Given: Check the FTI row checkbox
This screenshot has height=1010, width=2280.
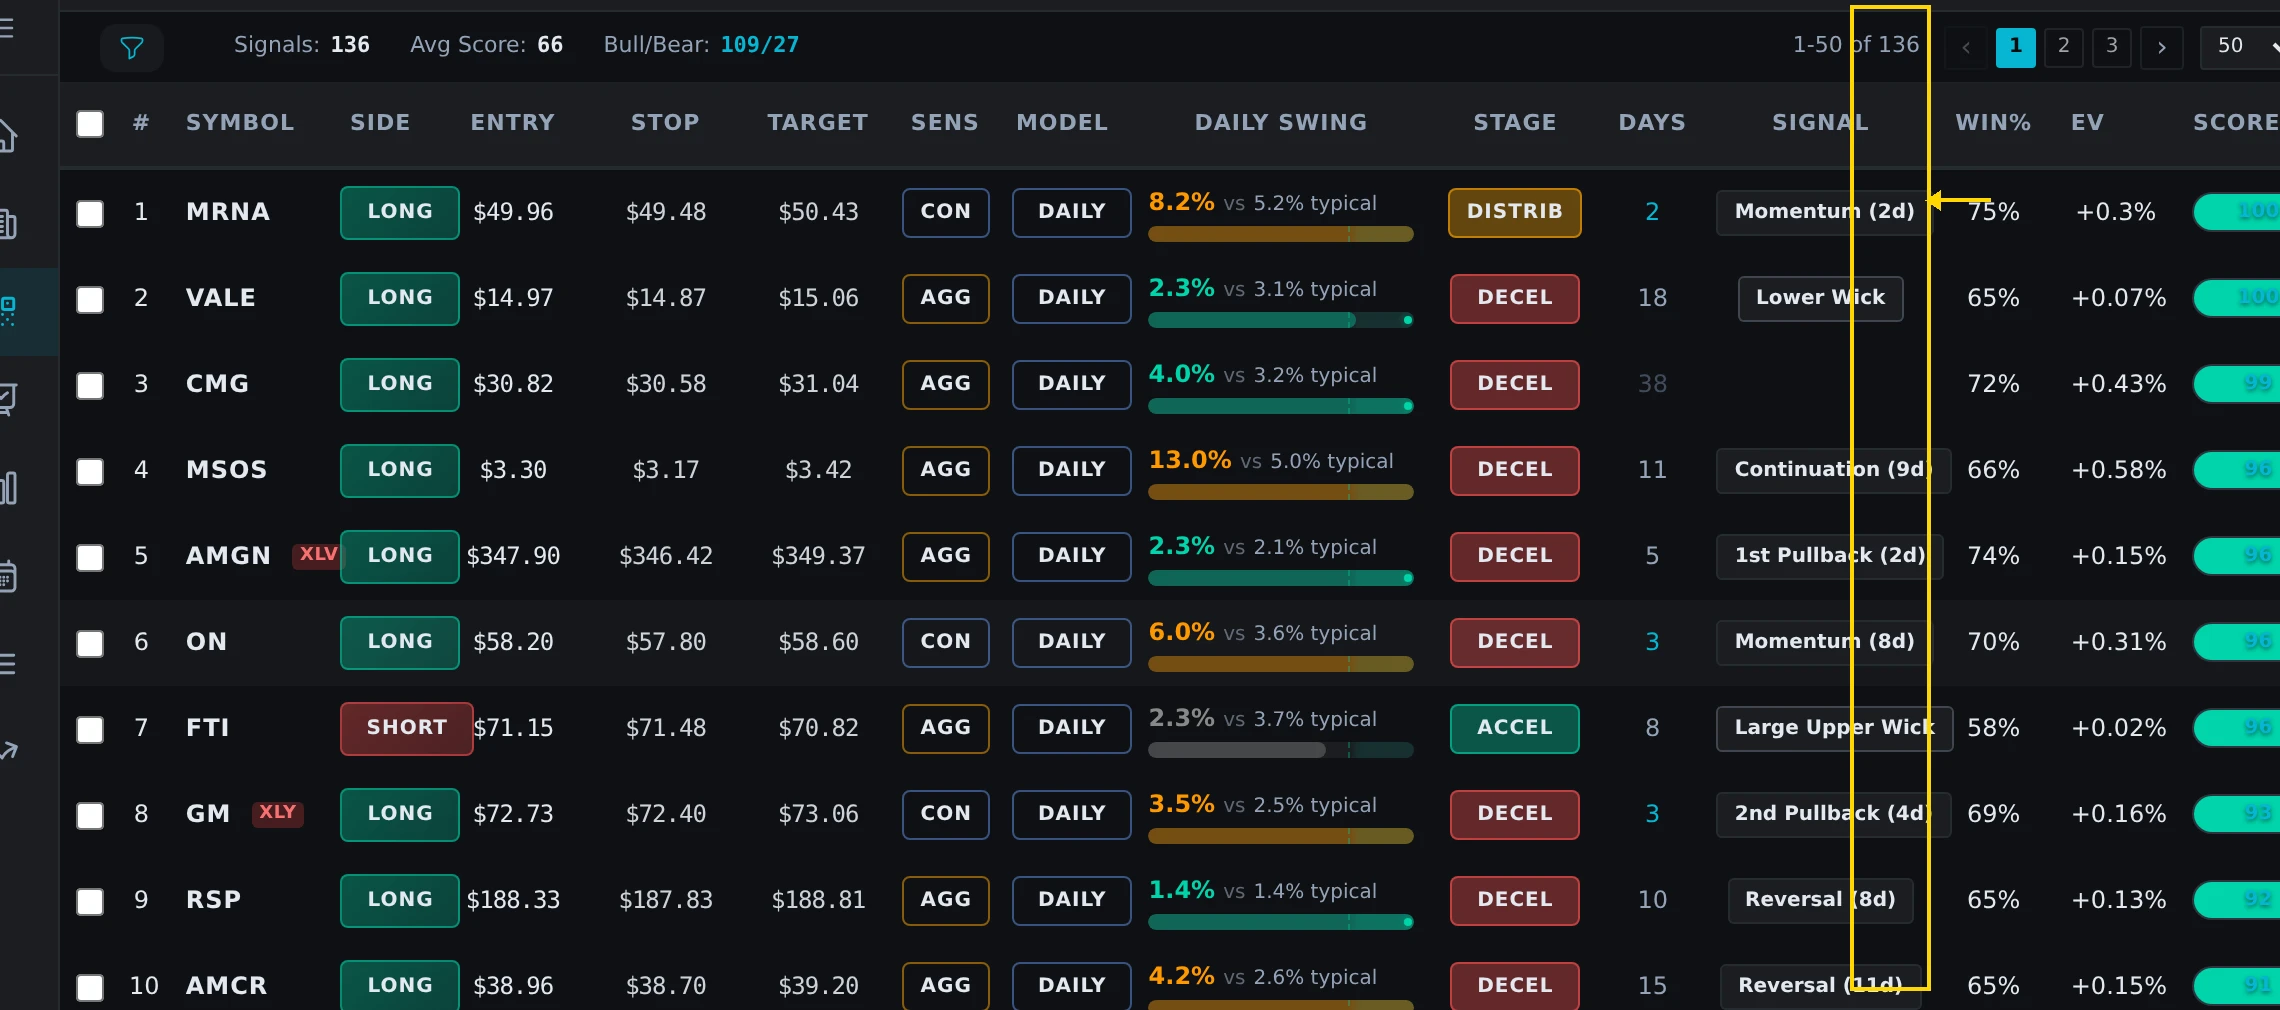Looking at the screenshot, I should coord(90,729).
